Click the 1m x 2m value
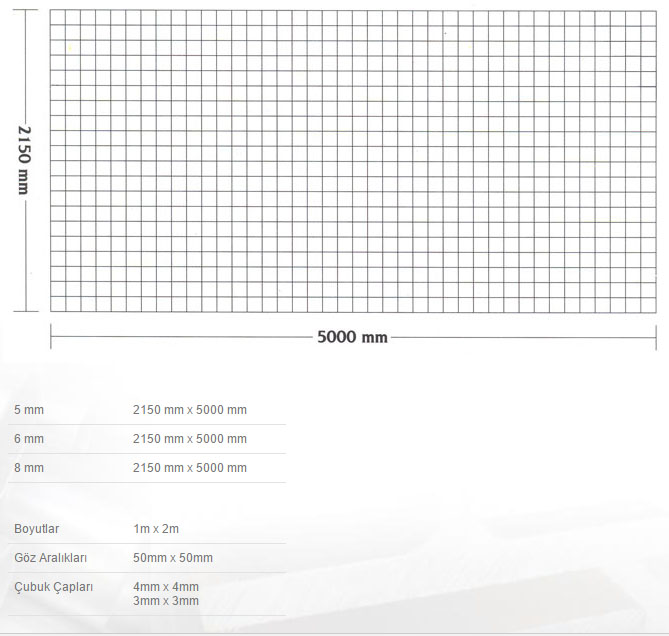 [155, 528]
